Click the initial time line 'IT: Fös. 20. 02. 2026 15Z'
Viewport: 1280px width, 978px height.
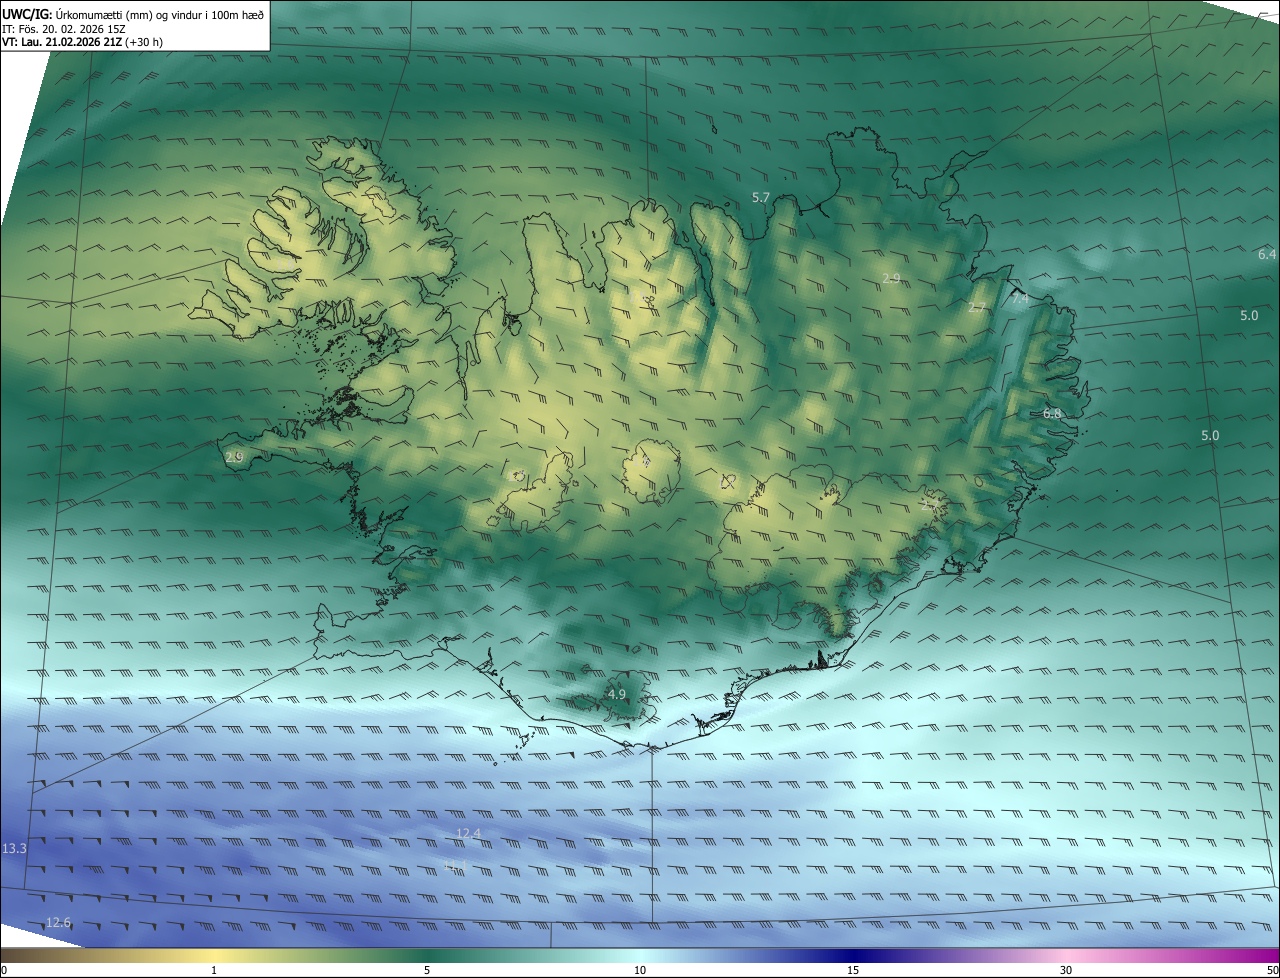point(64,28)
